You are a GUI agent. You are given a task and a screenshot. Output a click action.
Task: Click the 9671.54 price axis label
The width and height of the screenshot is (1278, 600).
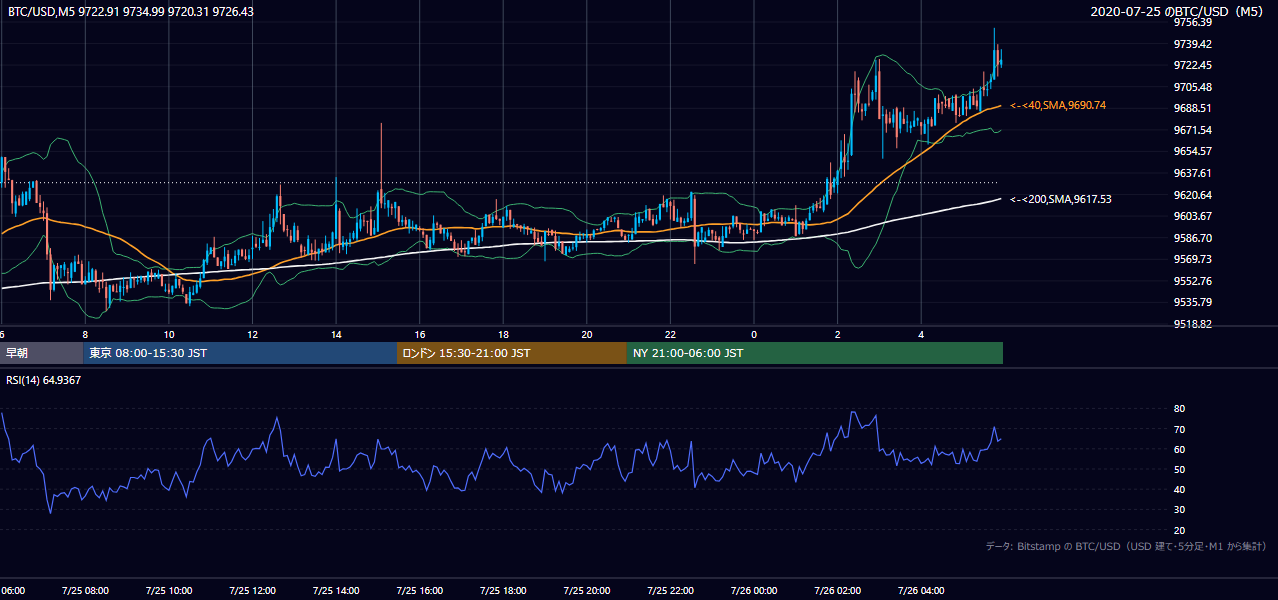(x=1193, y=130)
